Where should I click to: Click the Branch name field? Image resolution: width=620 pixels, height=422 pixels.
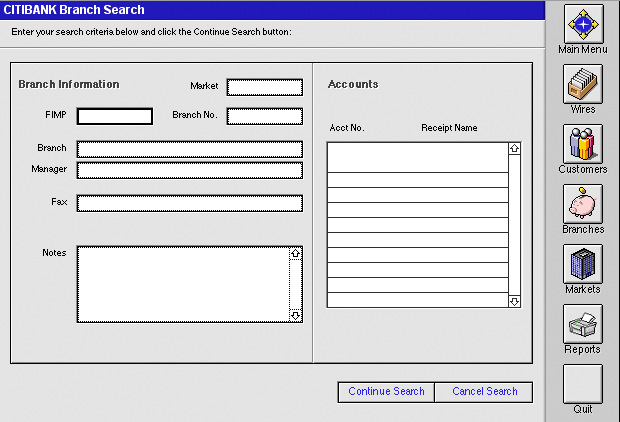click(190, 149)
